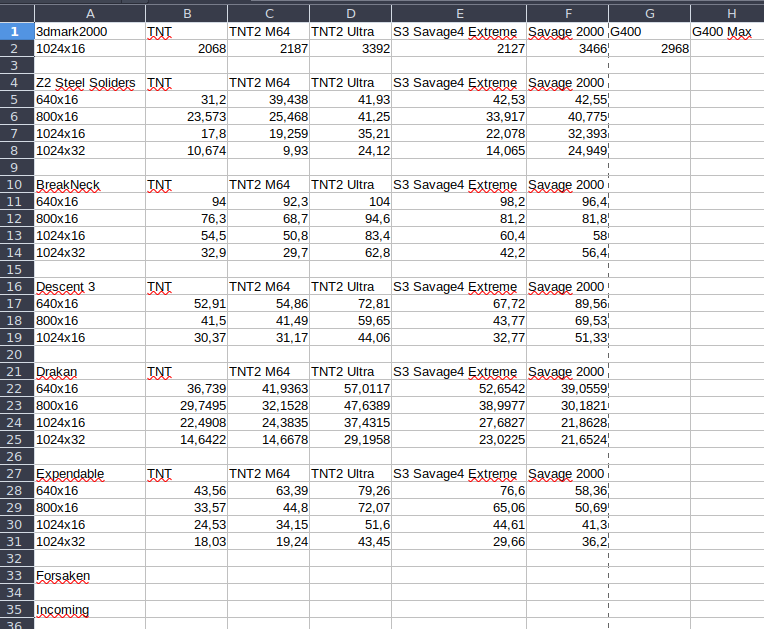Click the 'G400' header cell in row 1
The image size is (764, 629).
pyautogui.click(x=649, y=32)
